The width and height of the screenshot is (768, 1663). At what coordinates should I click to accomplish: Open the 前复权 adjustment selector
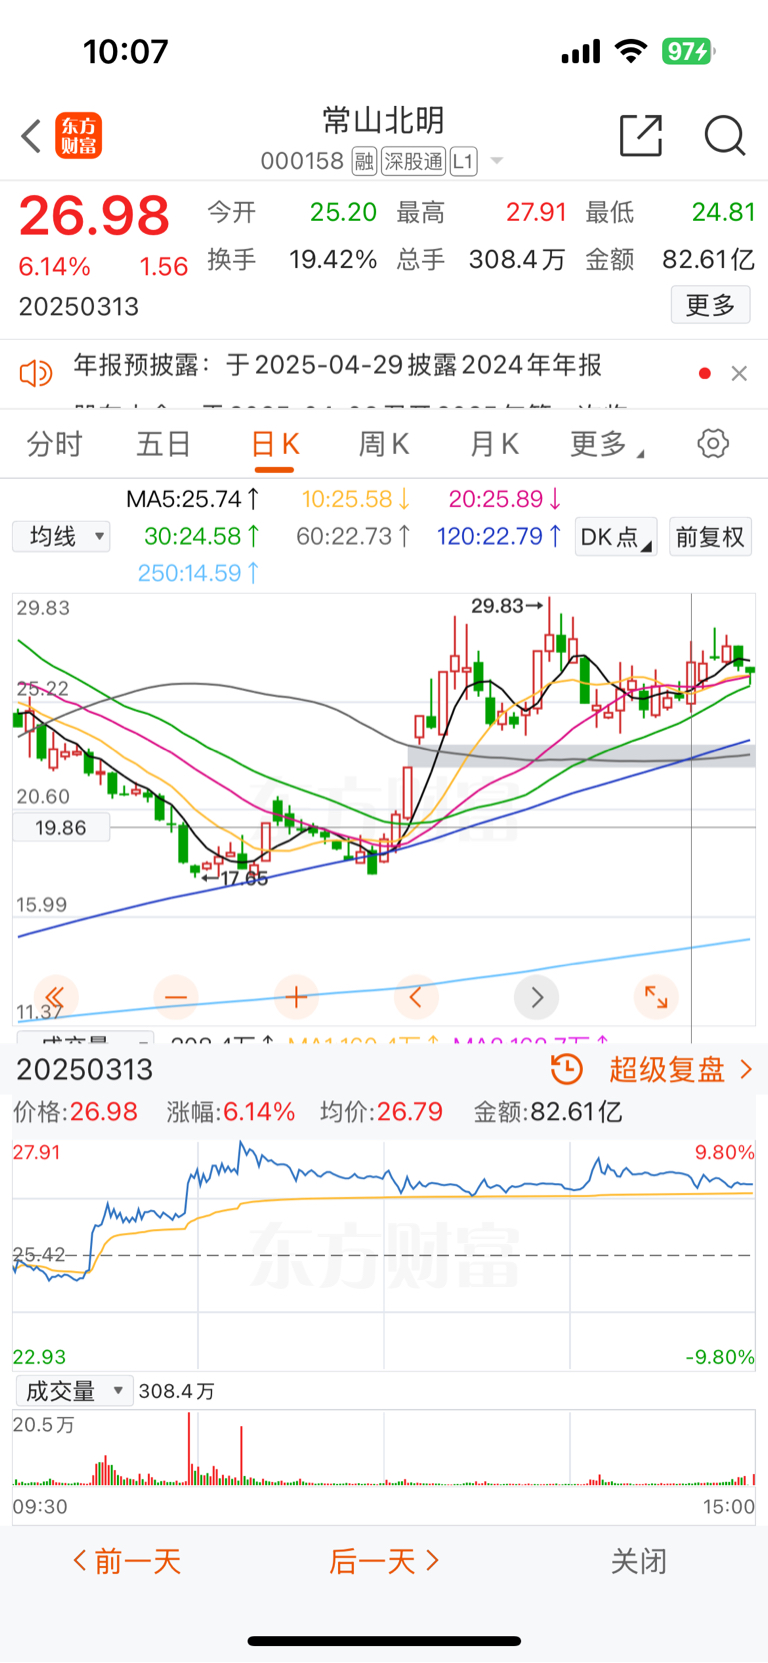click(710, 537)
